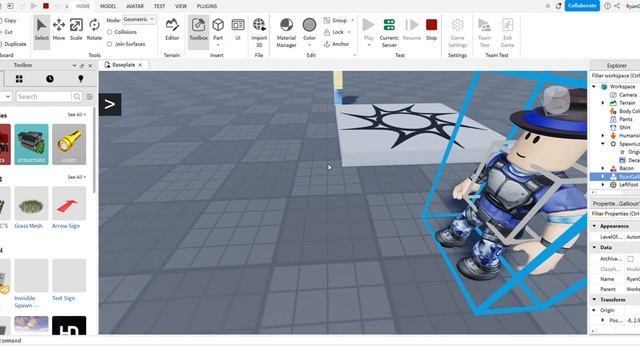The width and height of the screenshot is (640, 360).
Task: Collapse the Workspace tree node
Action: point(594,87)
